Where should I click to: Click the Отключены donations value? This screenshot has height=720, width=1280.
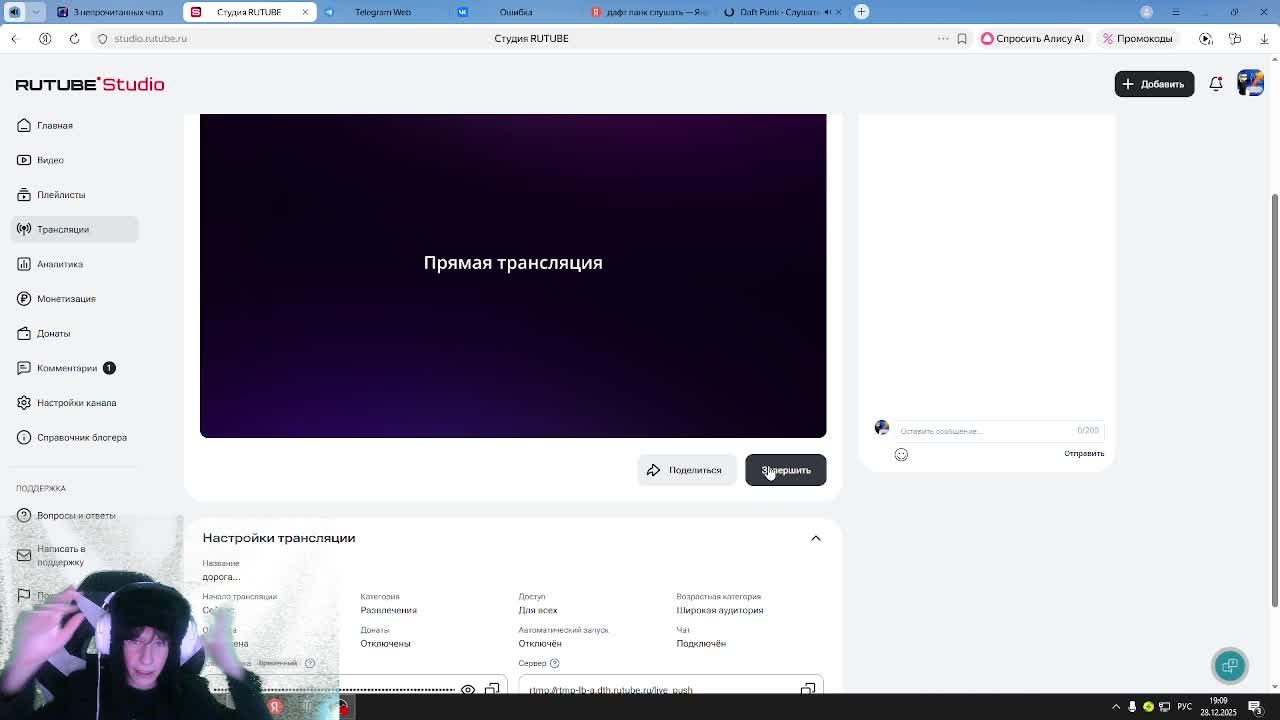[385, 644]
